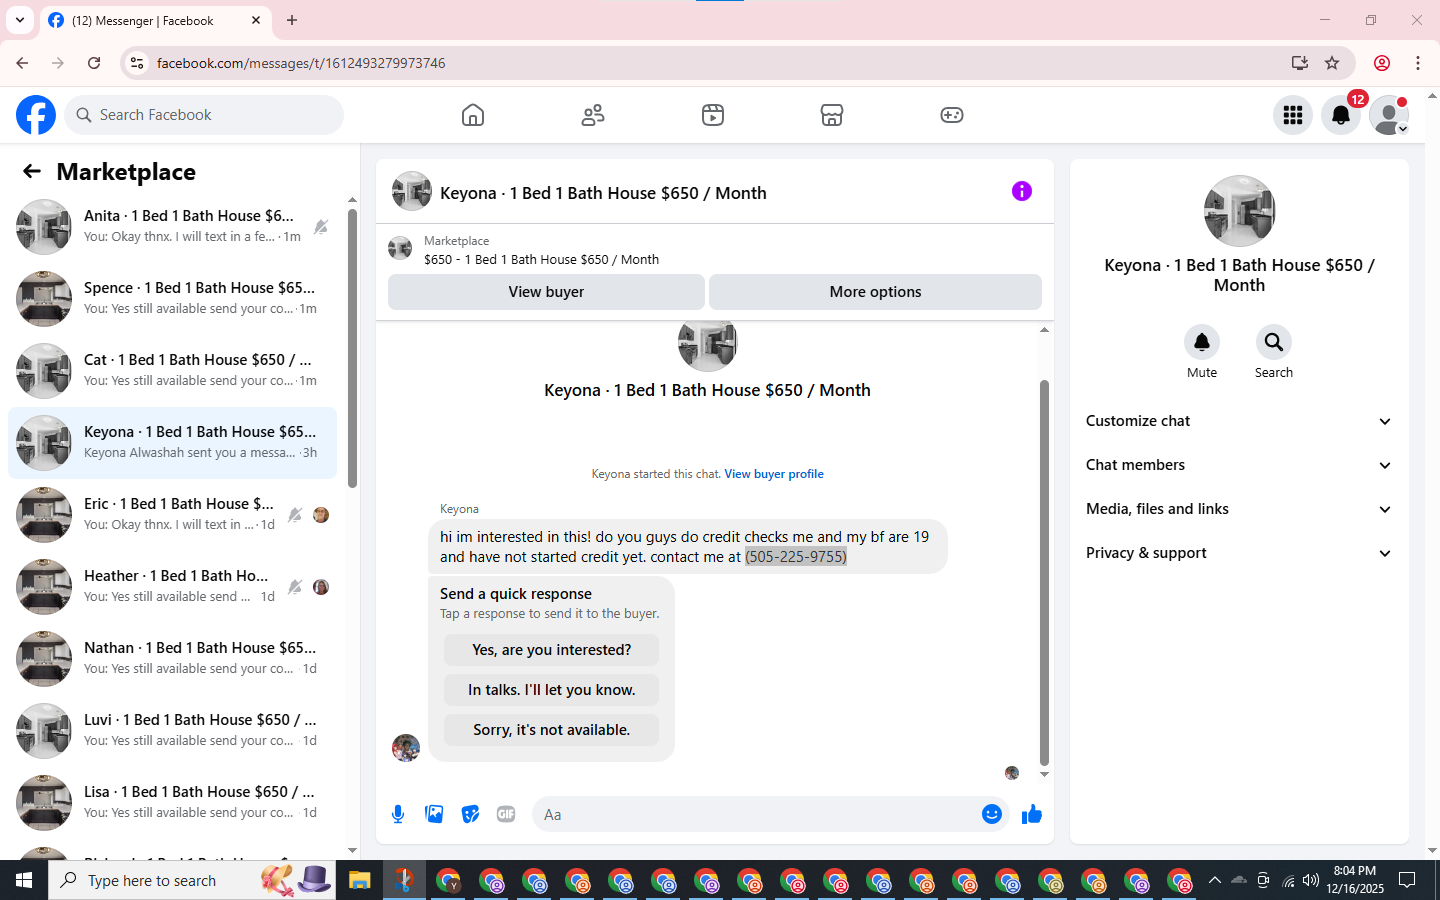Click the View buyer button

(x=546, y=292)
